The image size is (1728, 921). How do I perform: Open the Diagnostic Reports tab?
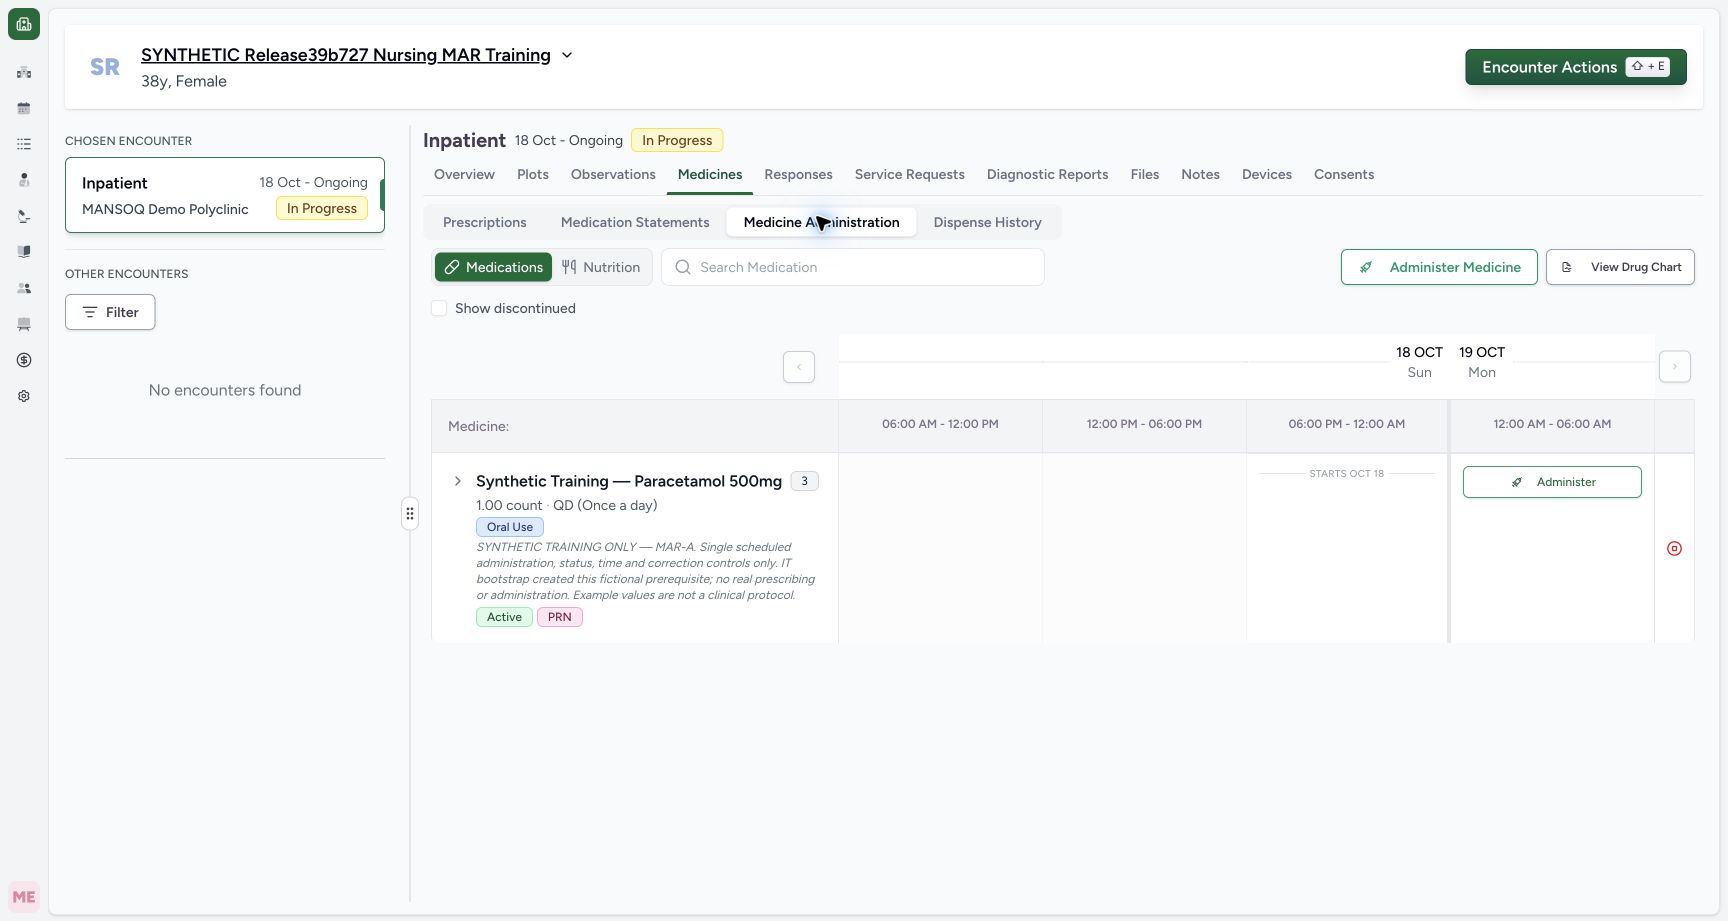pyautogui.click(x=1047, y=174)
